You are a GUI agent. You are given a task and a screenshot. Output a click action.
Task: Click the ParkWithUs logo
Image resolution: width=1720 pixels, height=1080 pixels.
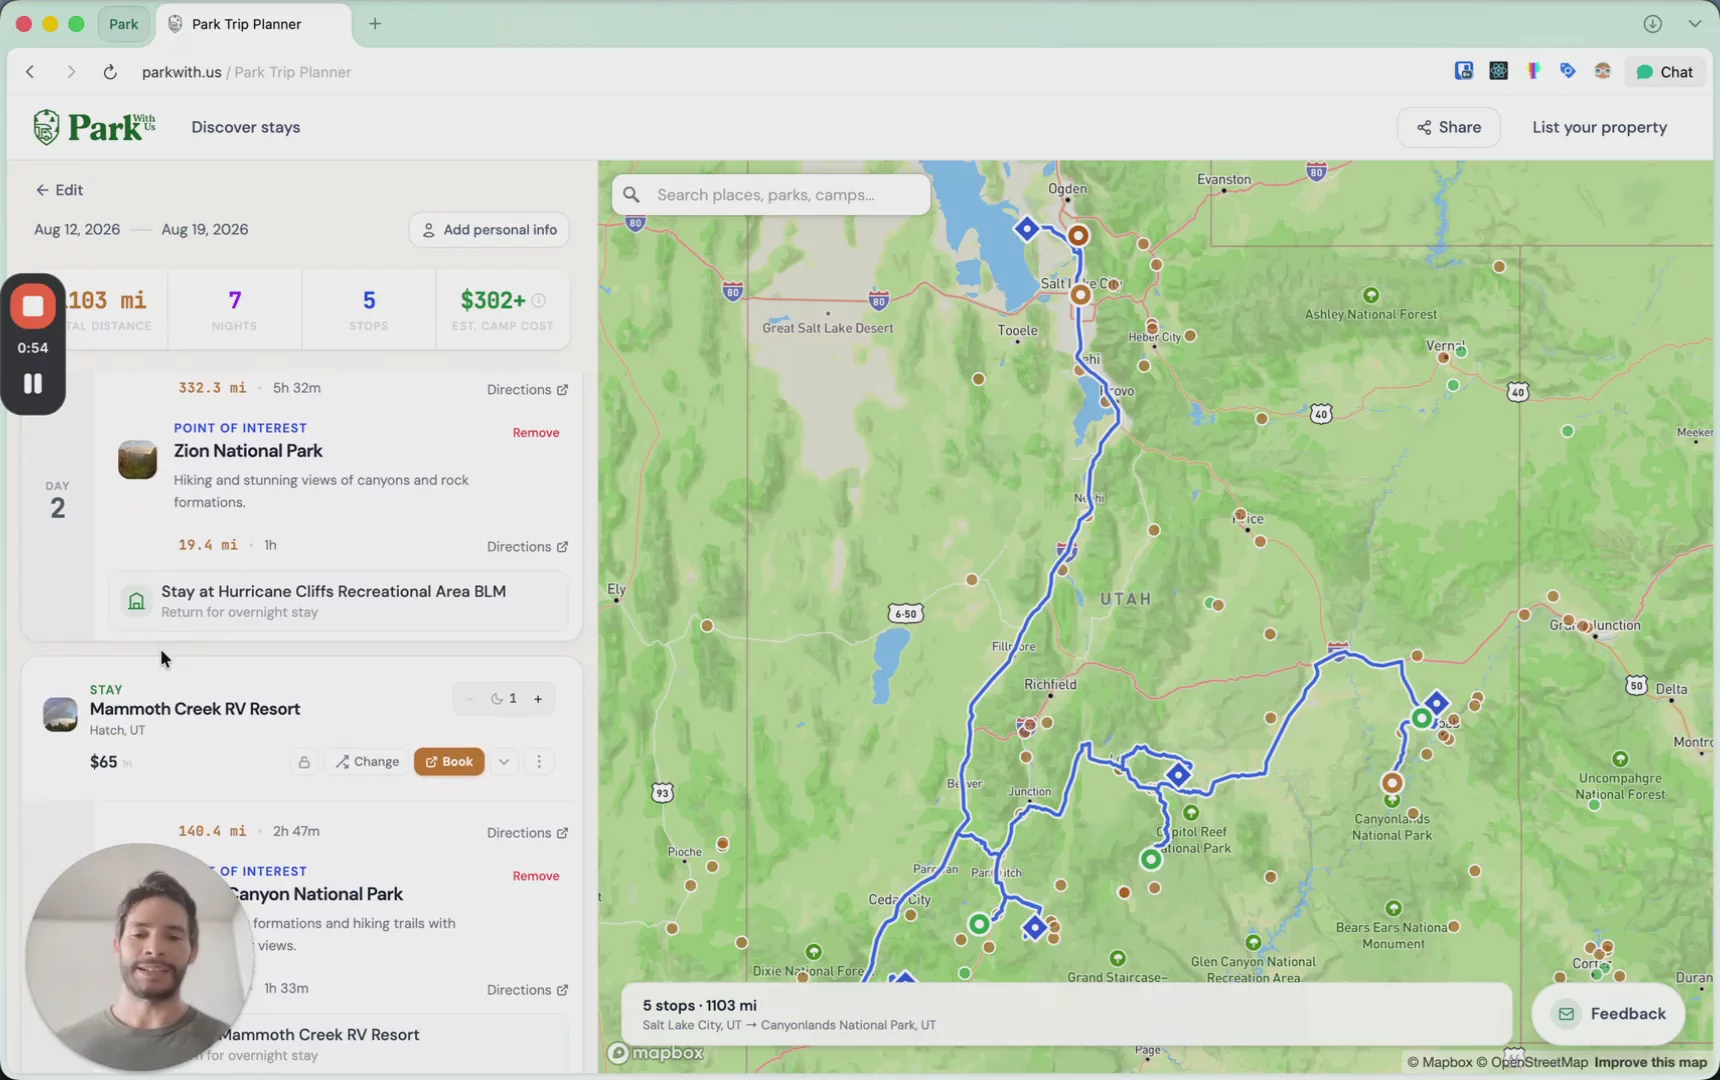click(x=94, y=127)
